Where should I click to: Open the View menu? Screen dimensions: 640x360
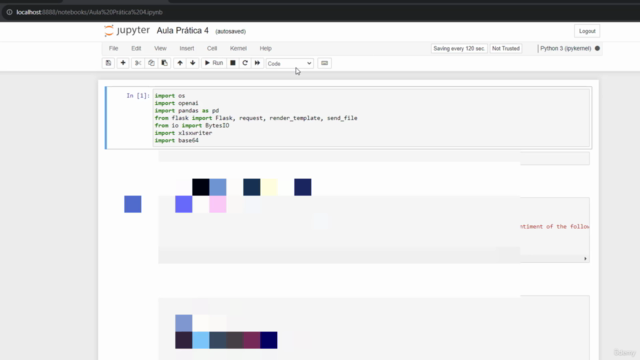pyautogui.click(x=160, y=48)
